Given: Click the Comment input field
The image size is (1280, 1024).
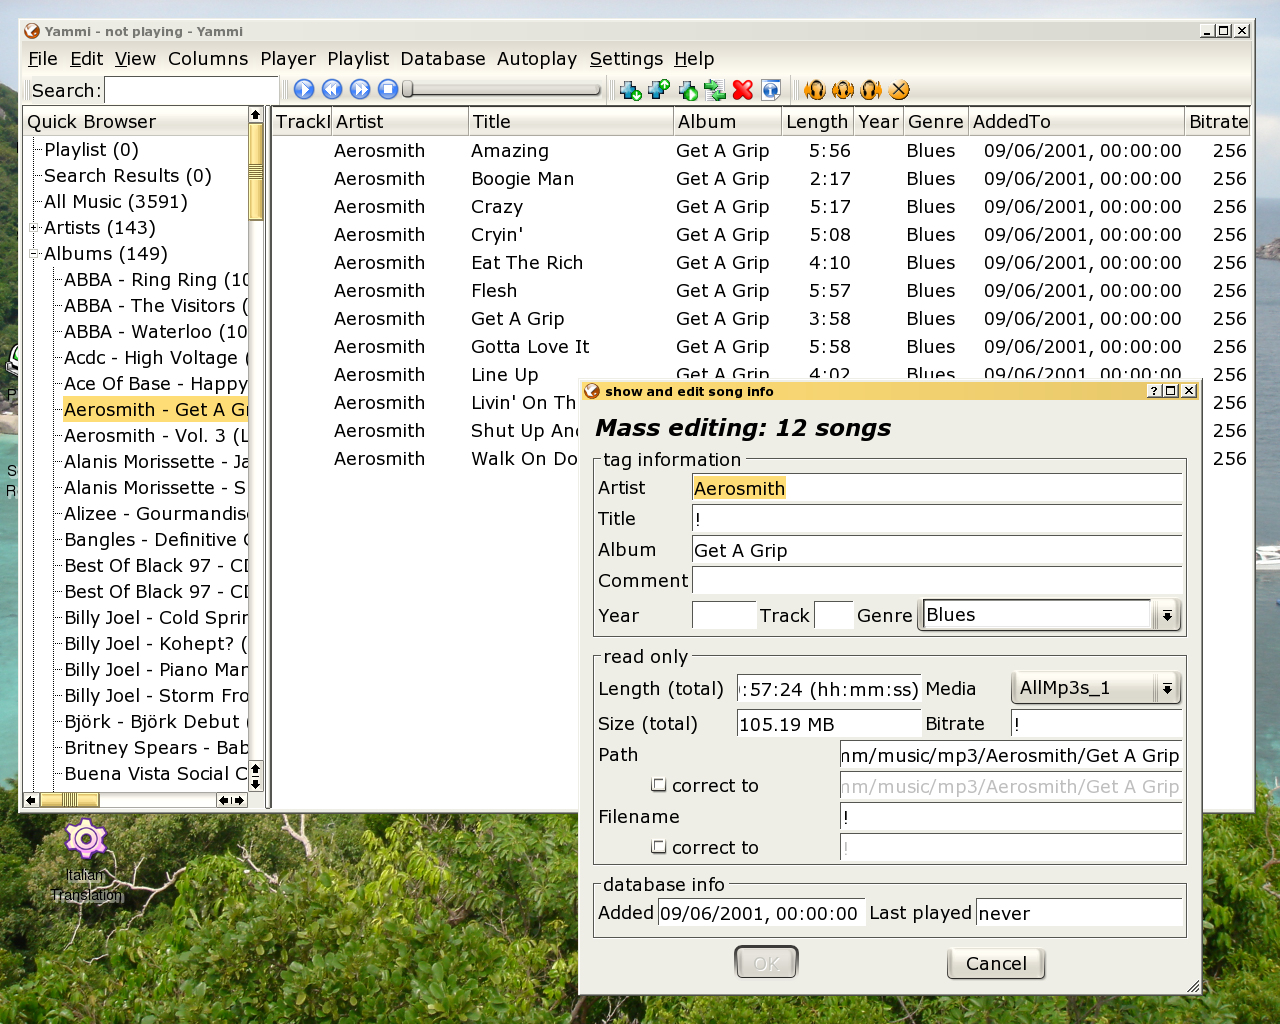Looking at the screenshot, I should [x=937, y=581].
